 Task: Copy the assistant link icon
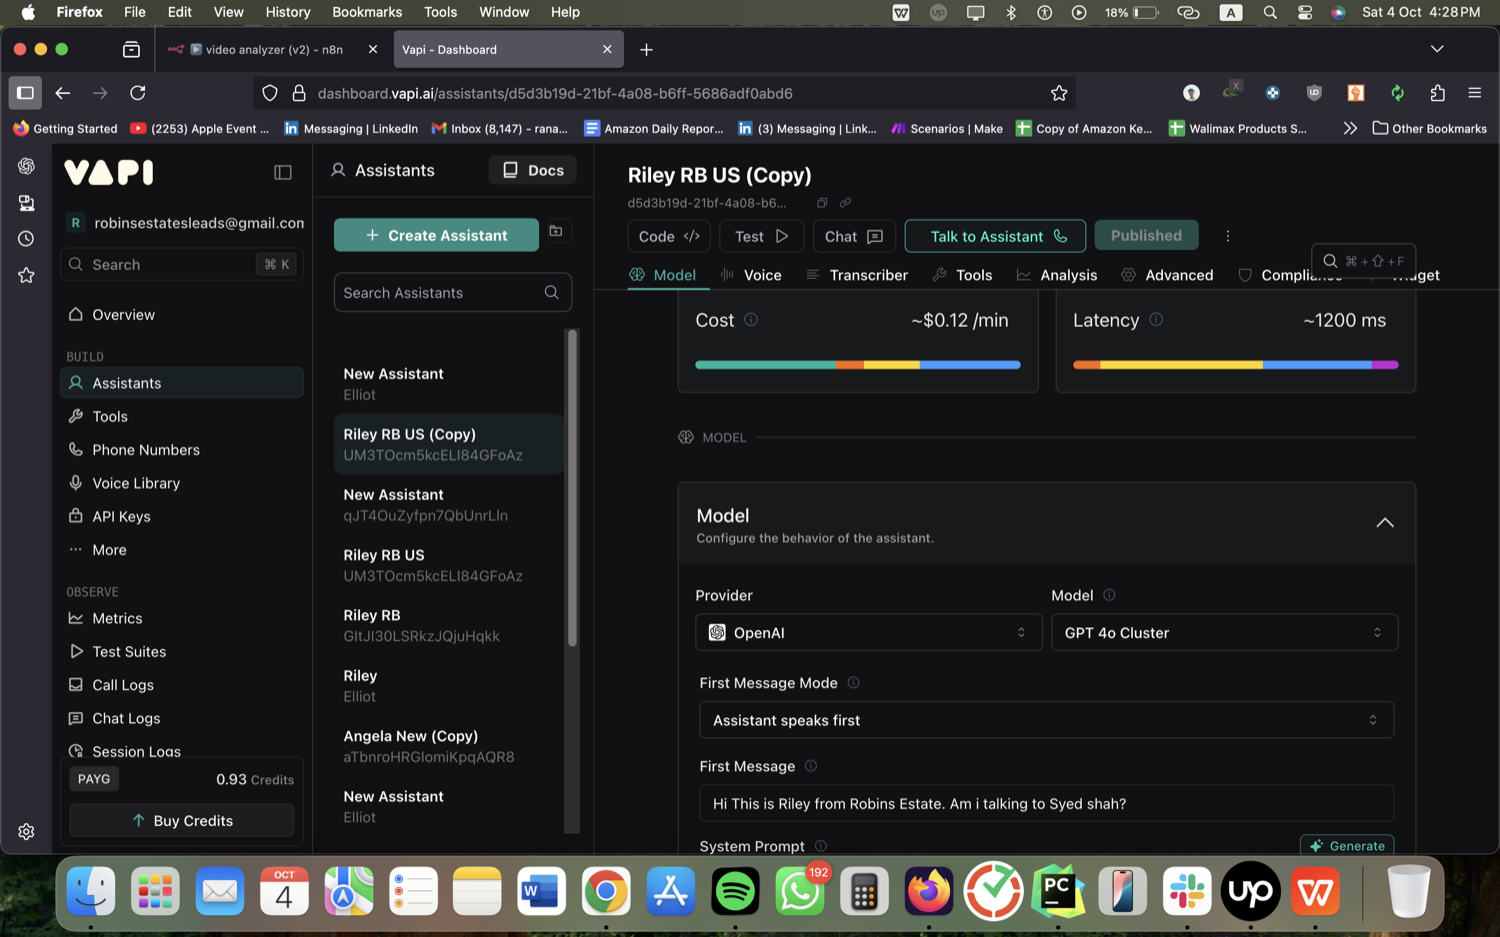coord(845,203)
